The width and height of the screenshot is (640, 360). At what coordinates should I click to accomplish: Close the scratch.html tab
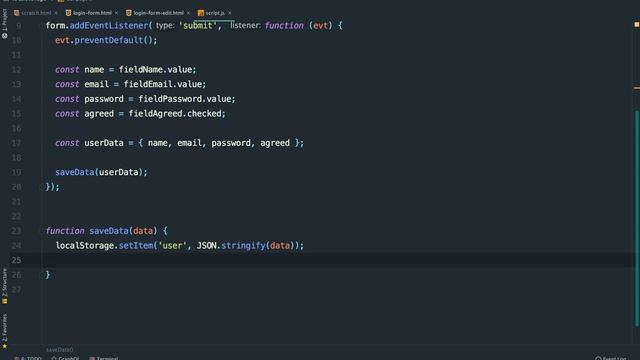pyautogui.click(x=56, y=13)
